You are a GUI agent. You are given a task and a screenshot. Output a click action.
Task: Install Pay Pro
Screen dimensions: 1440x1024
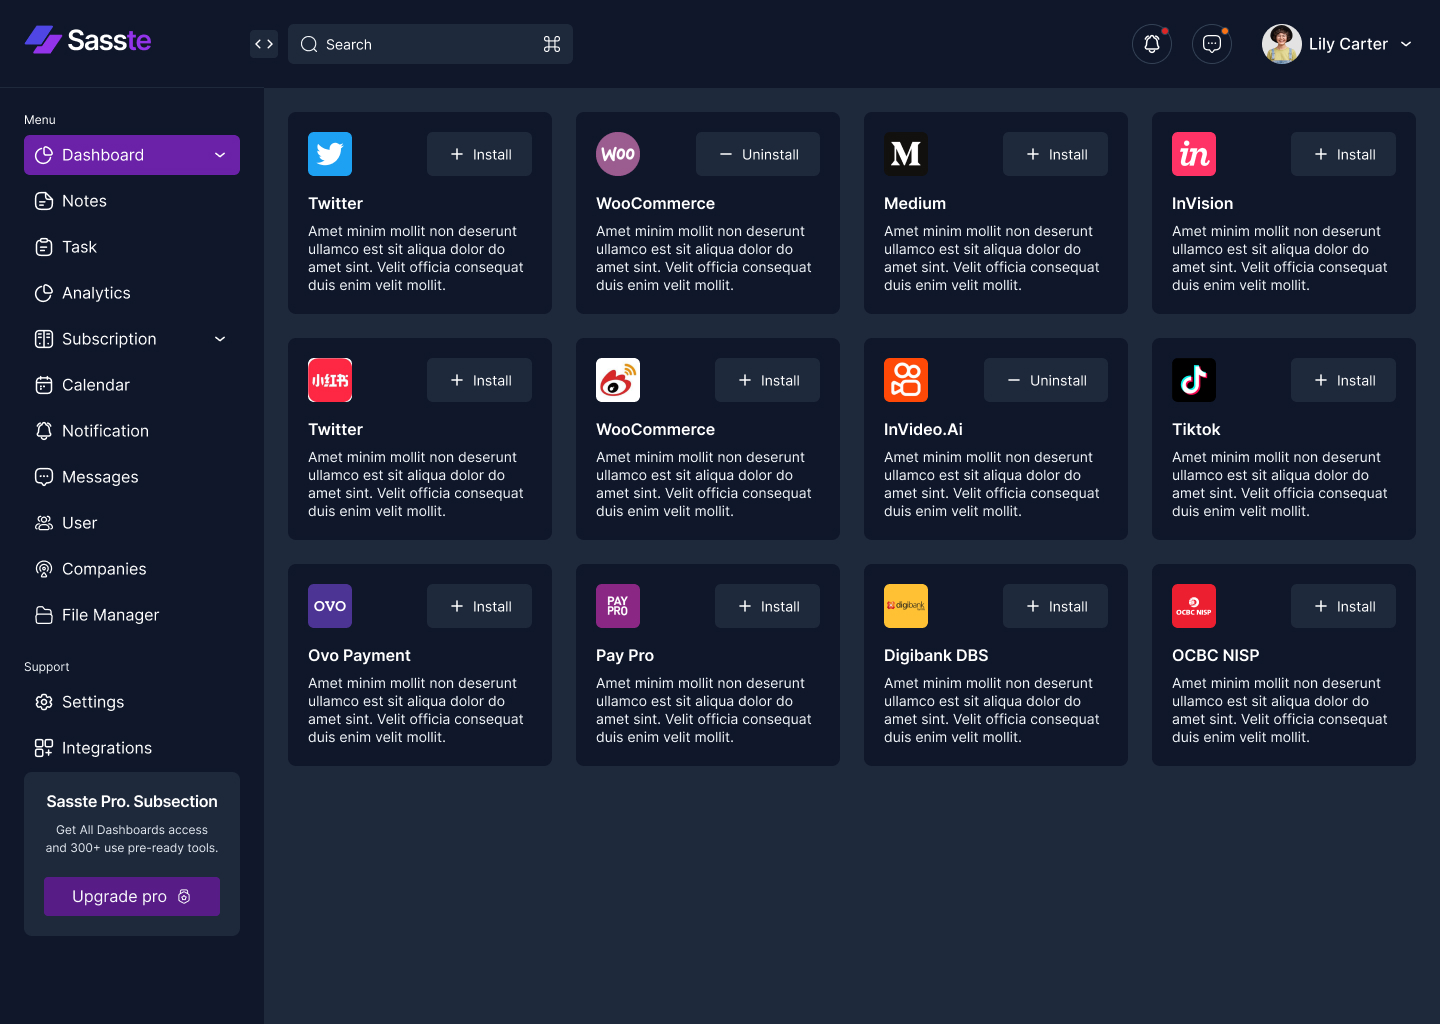768,606
